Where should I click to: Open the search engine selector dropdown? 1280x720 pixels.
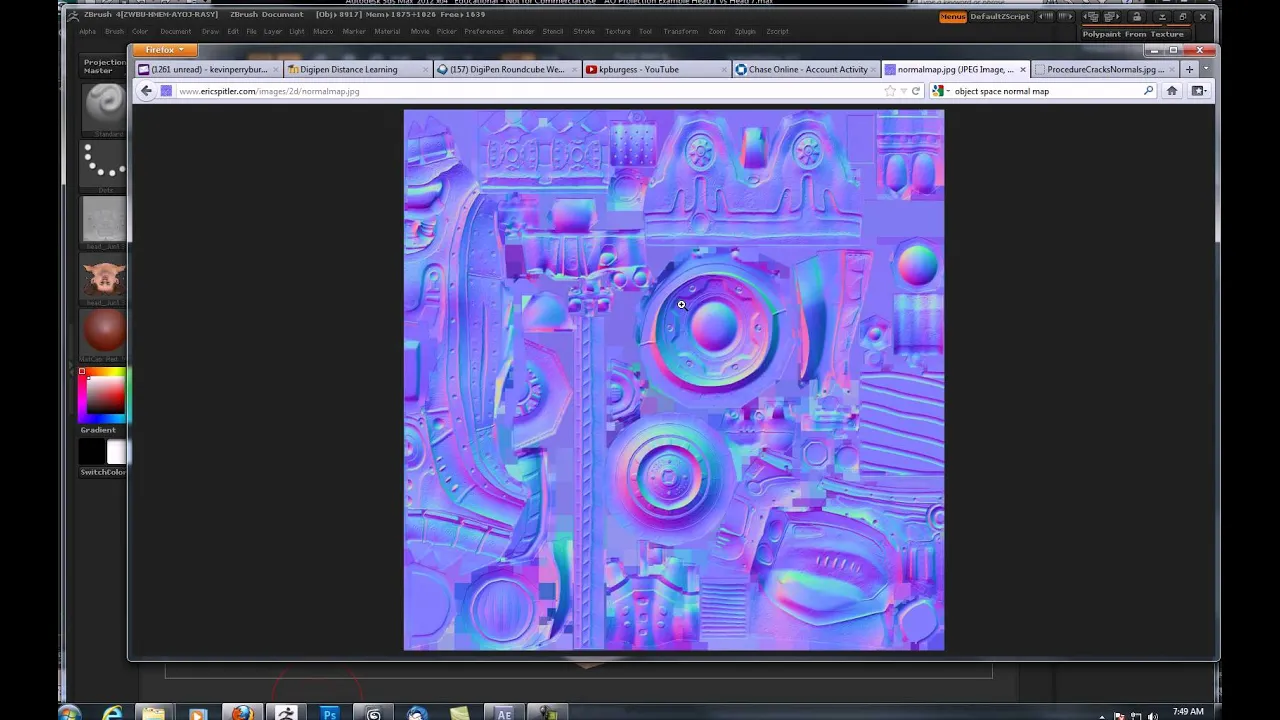[940, 91]
